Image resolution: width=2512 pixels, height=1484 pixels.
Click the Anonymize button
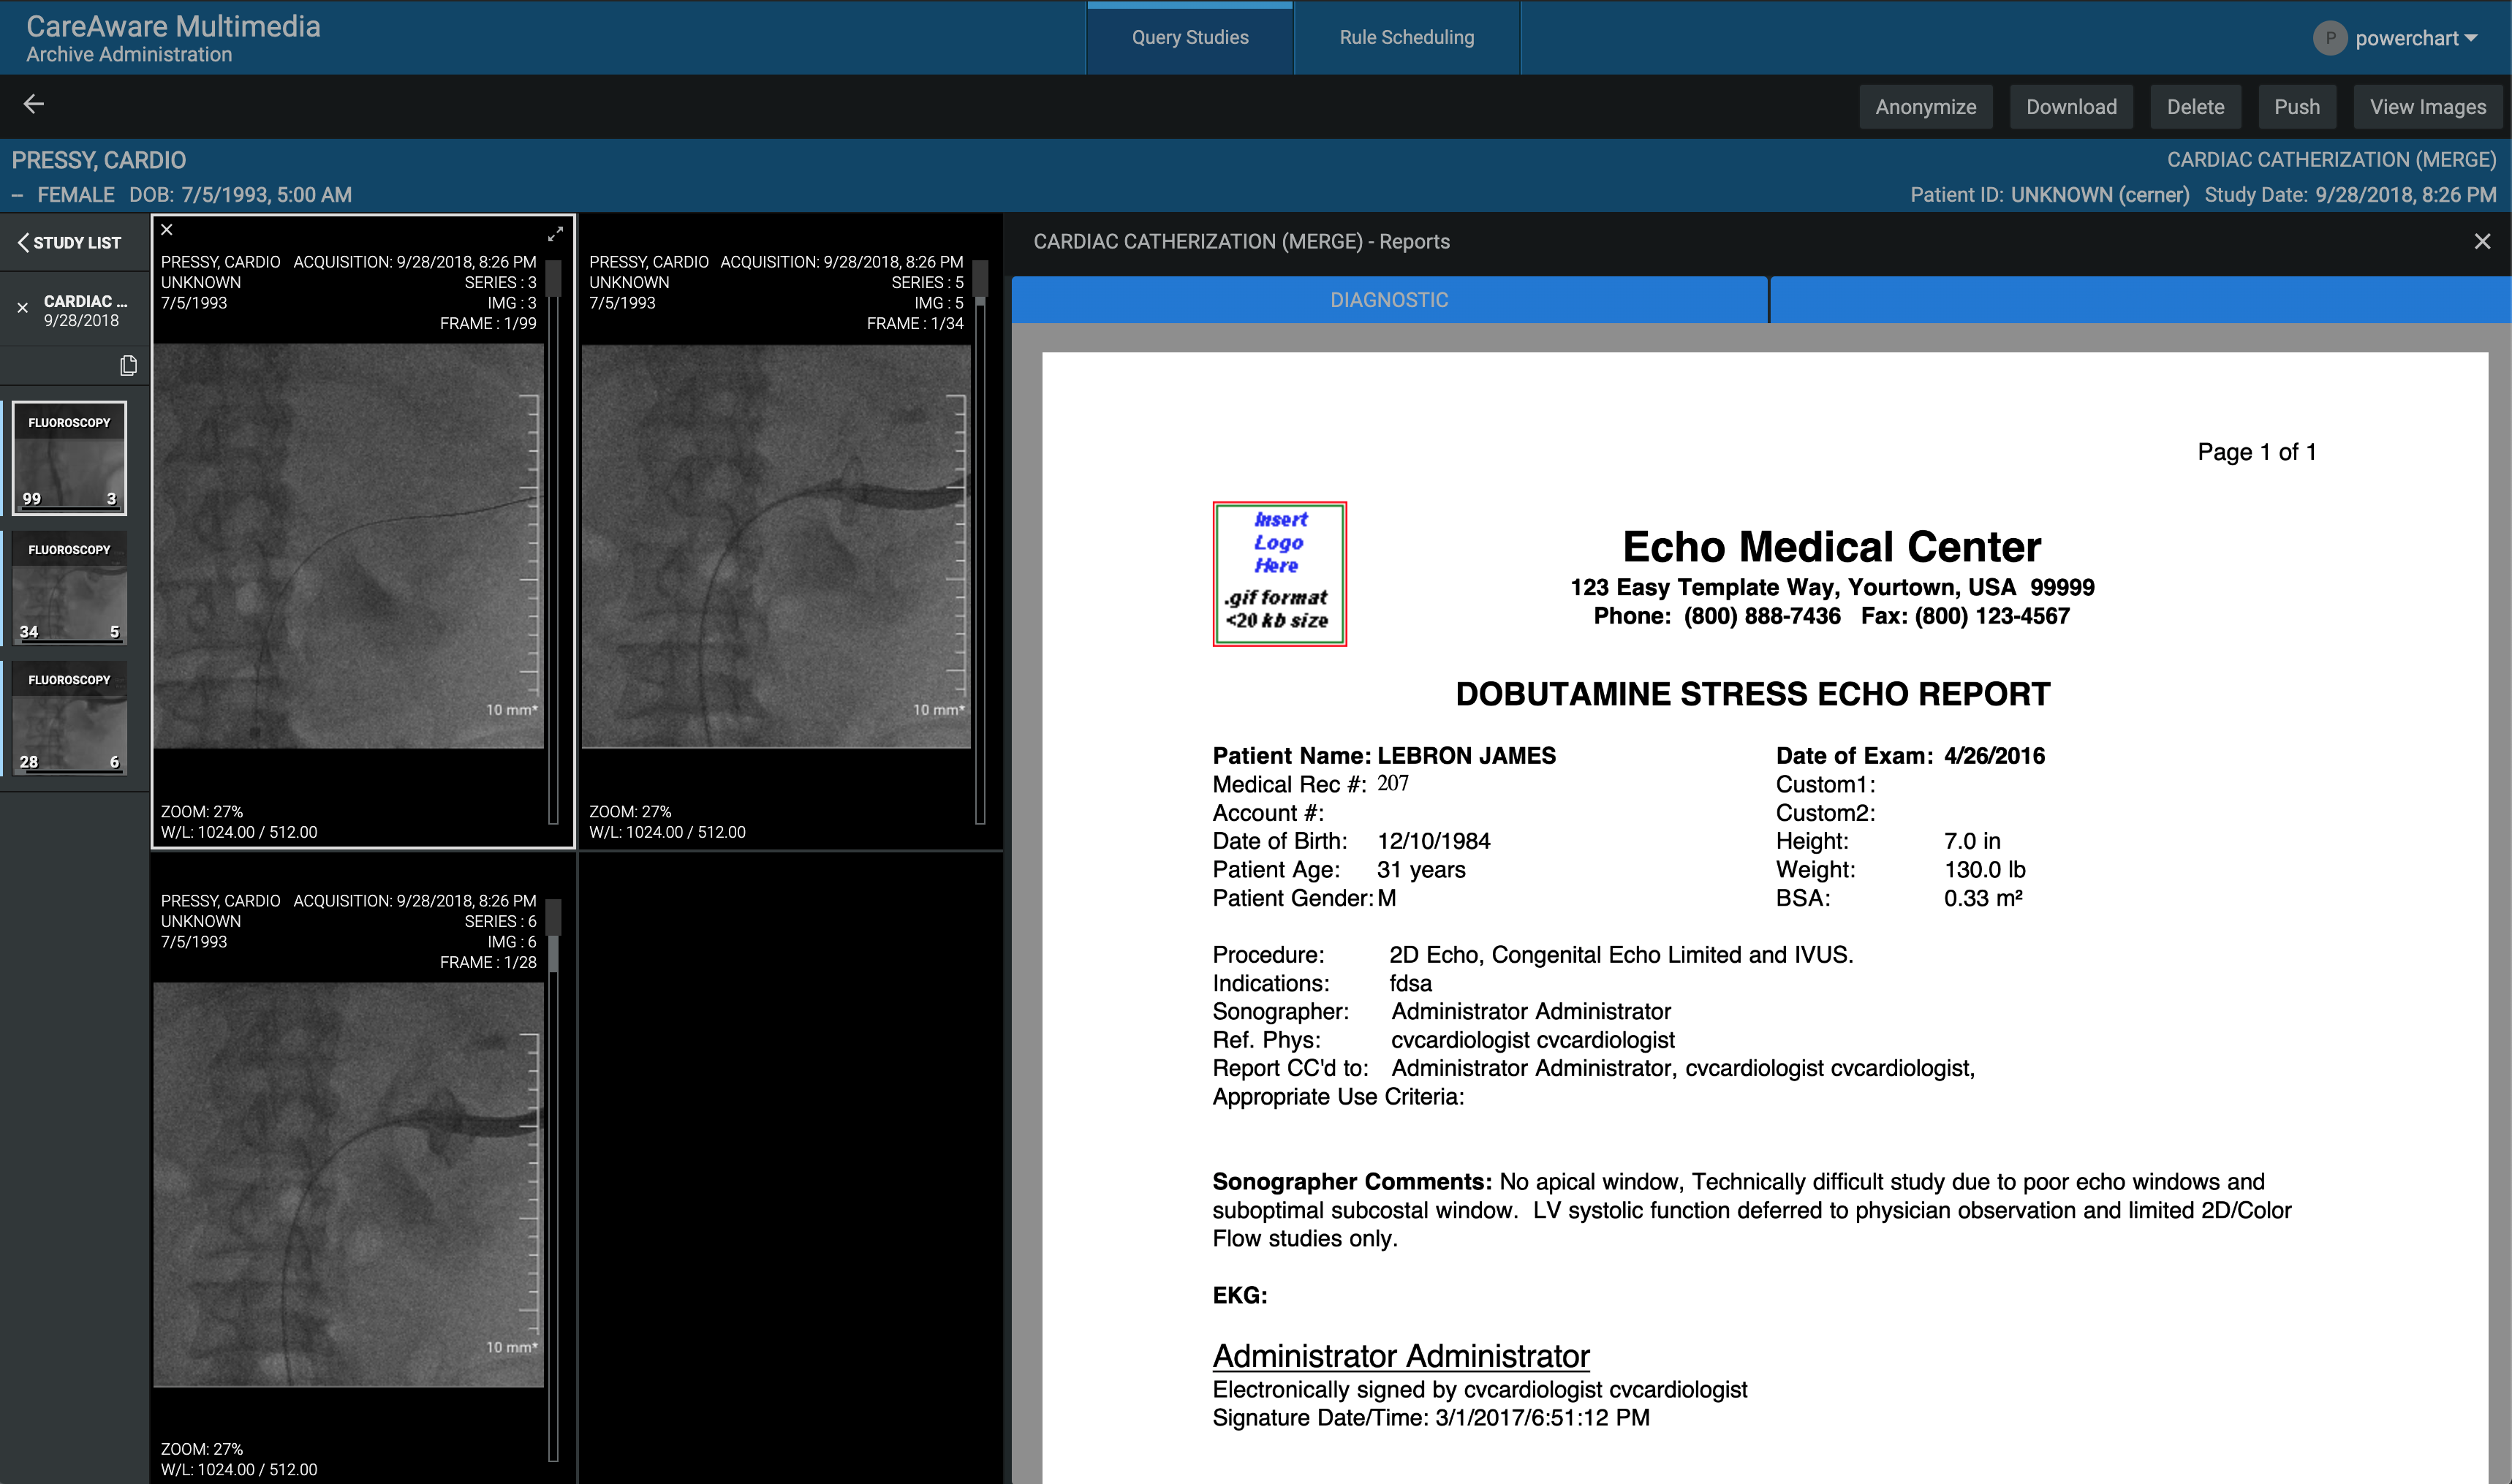click(1926, 107)
